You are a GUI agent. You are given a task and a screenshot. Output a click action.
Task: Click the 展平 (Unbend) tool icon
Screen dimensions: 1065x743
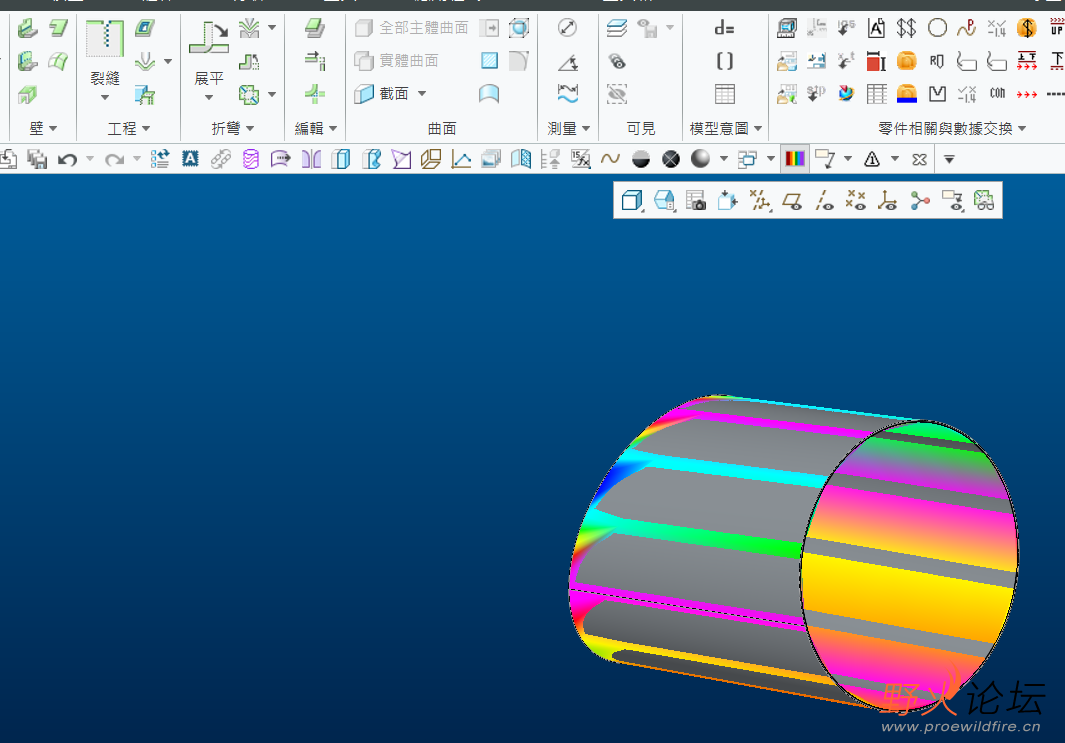point(209,37)
